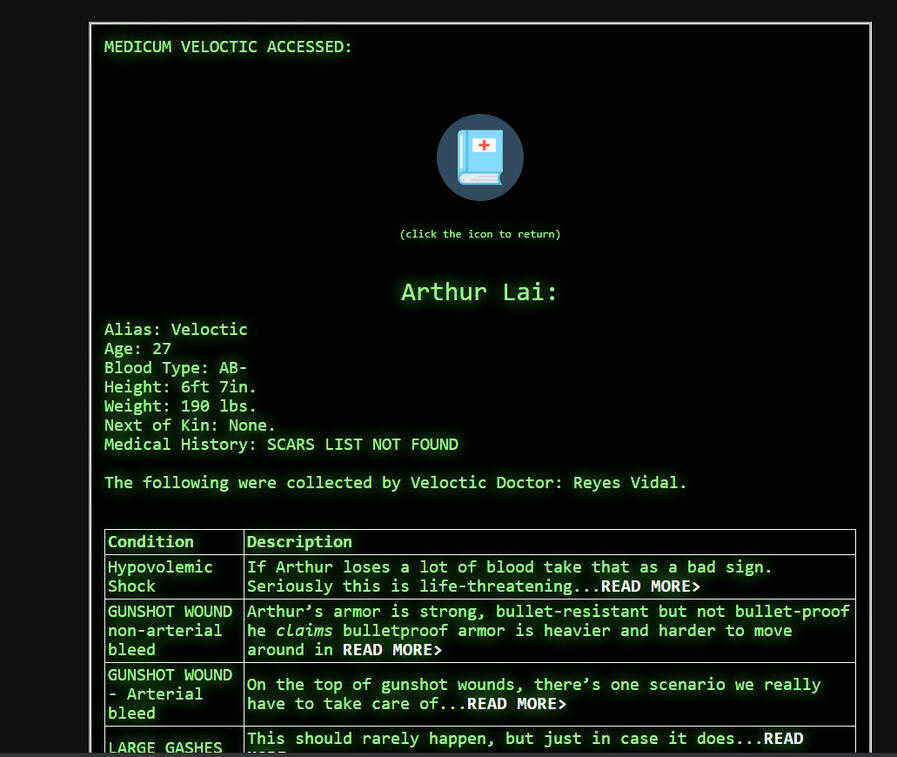
Task: Click the Arthur Lai heading
Action: (480, 292)
